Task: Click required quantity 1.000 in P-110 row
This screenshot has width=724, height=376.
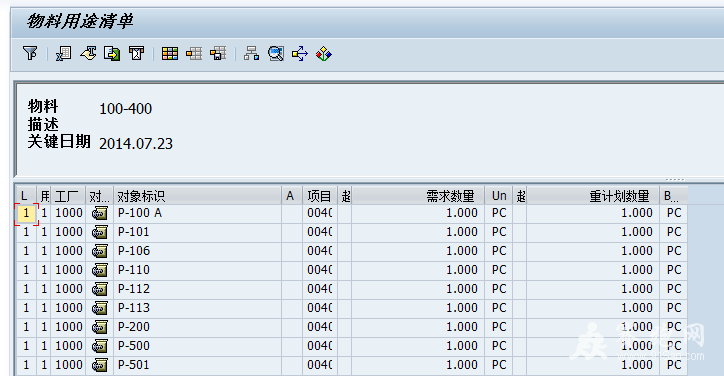Action: 417,270
